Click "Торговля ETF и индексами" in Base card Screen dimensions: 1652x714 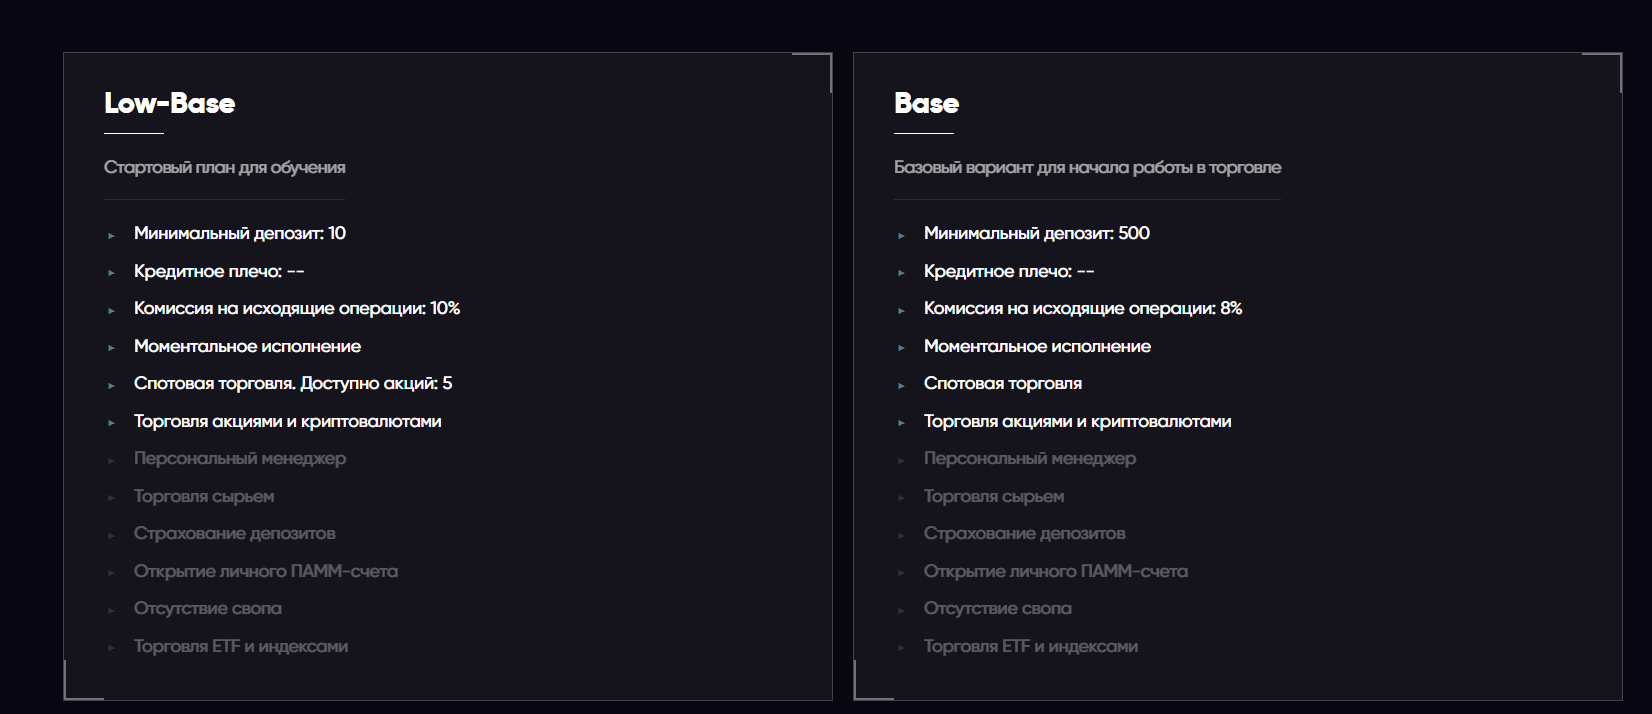[x=1031, y=647]
